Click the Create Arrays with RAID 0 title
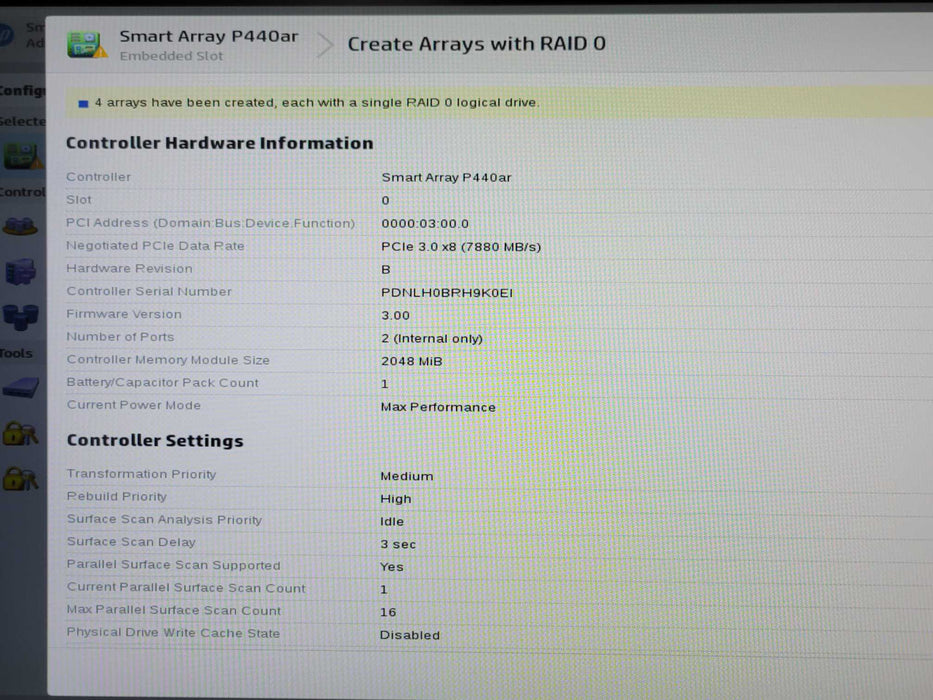This screenshot has width=933, height=700. tap(476, 44)
